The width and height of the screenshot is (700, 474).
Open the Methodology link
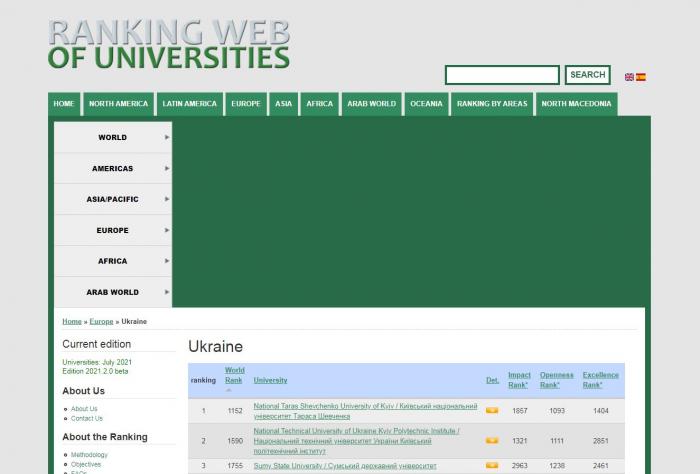[x=89, y=455]
